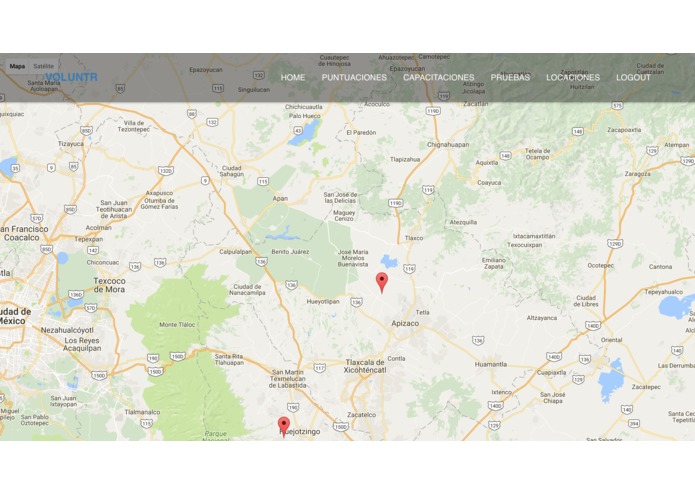Click the Ciudad de Libres label
695x494 pixels.
tap(586, 301)
